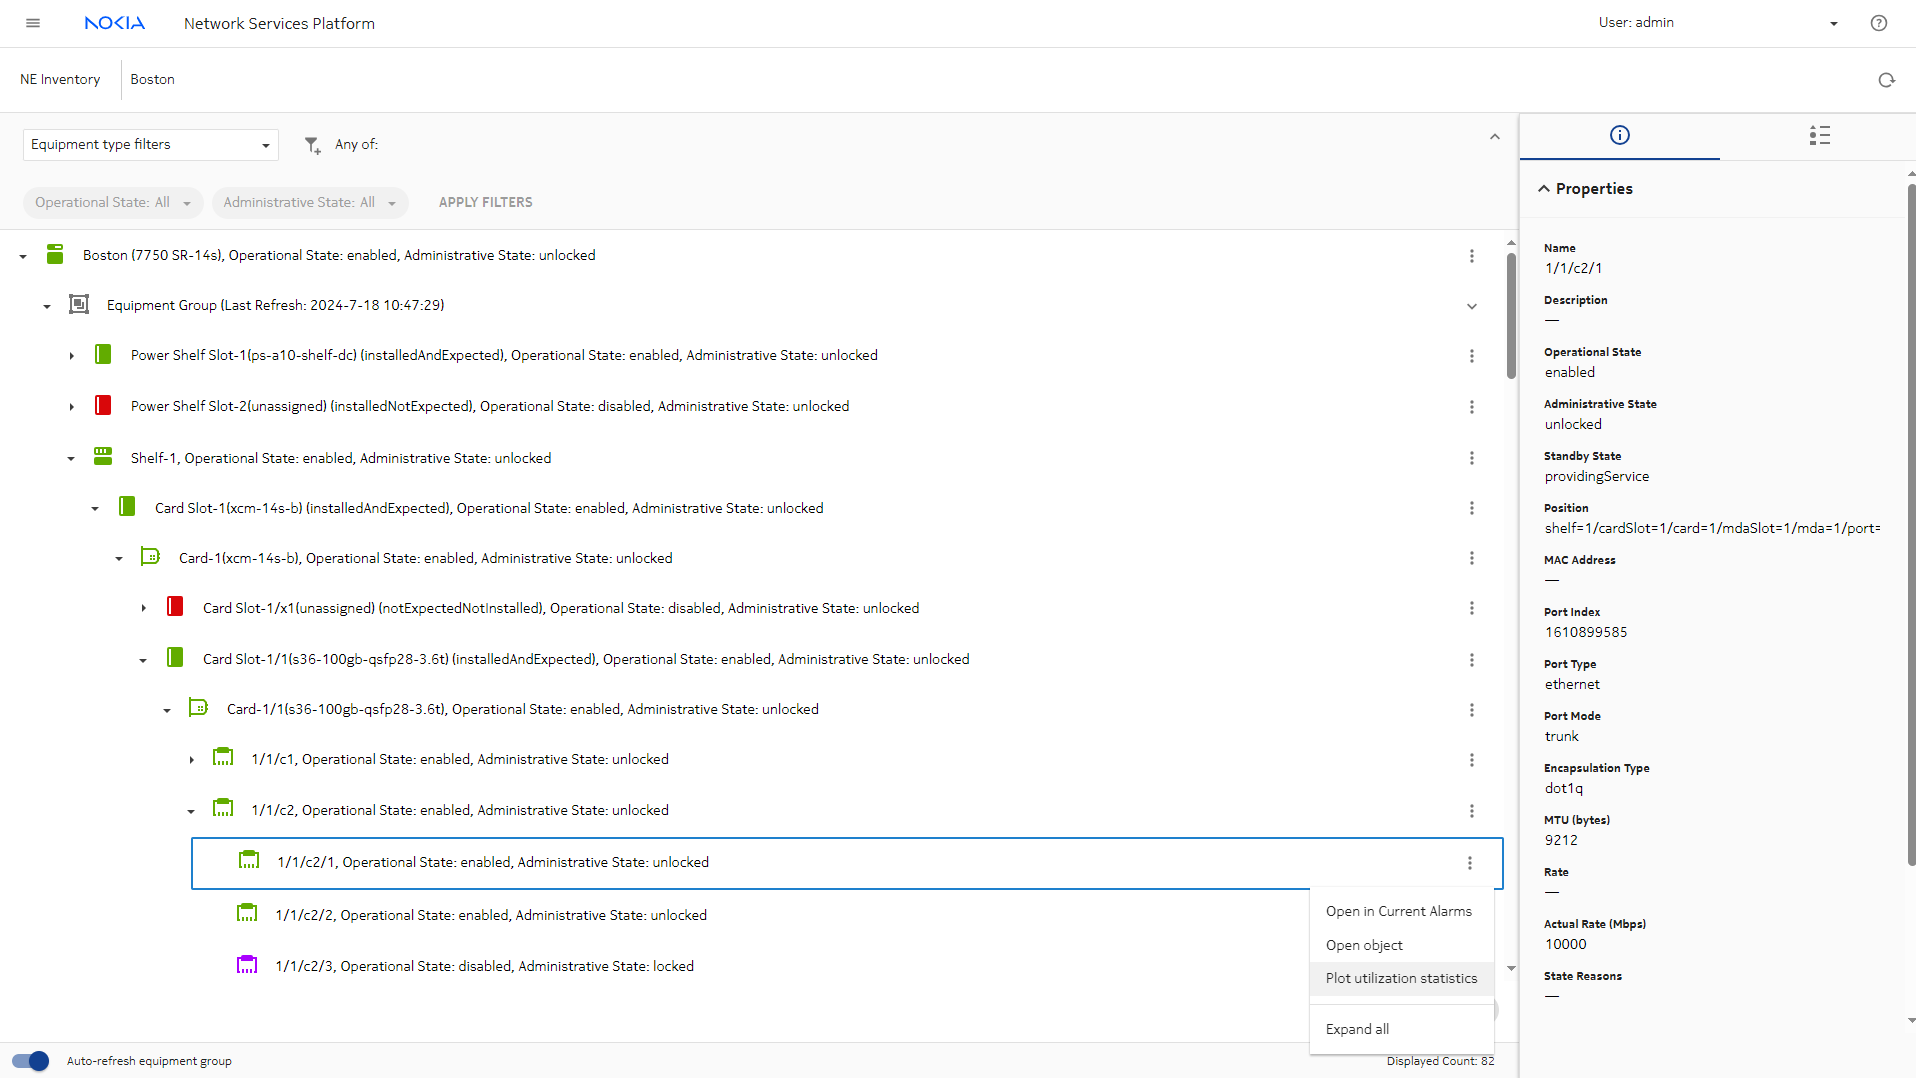Viewport: 1916px width, 1078px height.
Task: Open more options for Boston NE row
Action: [x=1471, y=256]
